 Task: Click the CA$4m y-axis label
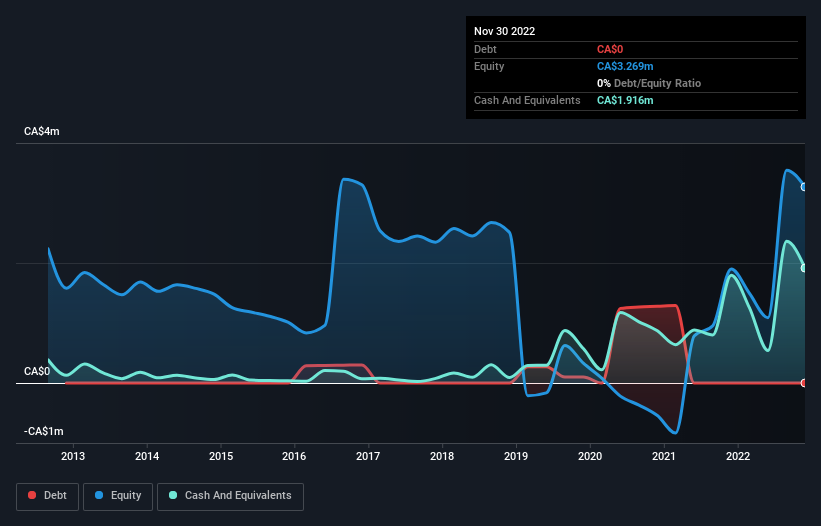pyautogui.click(x=42, y=131)
